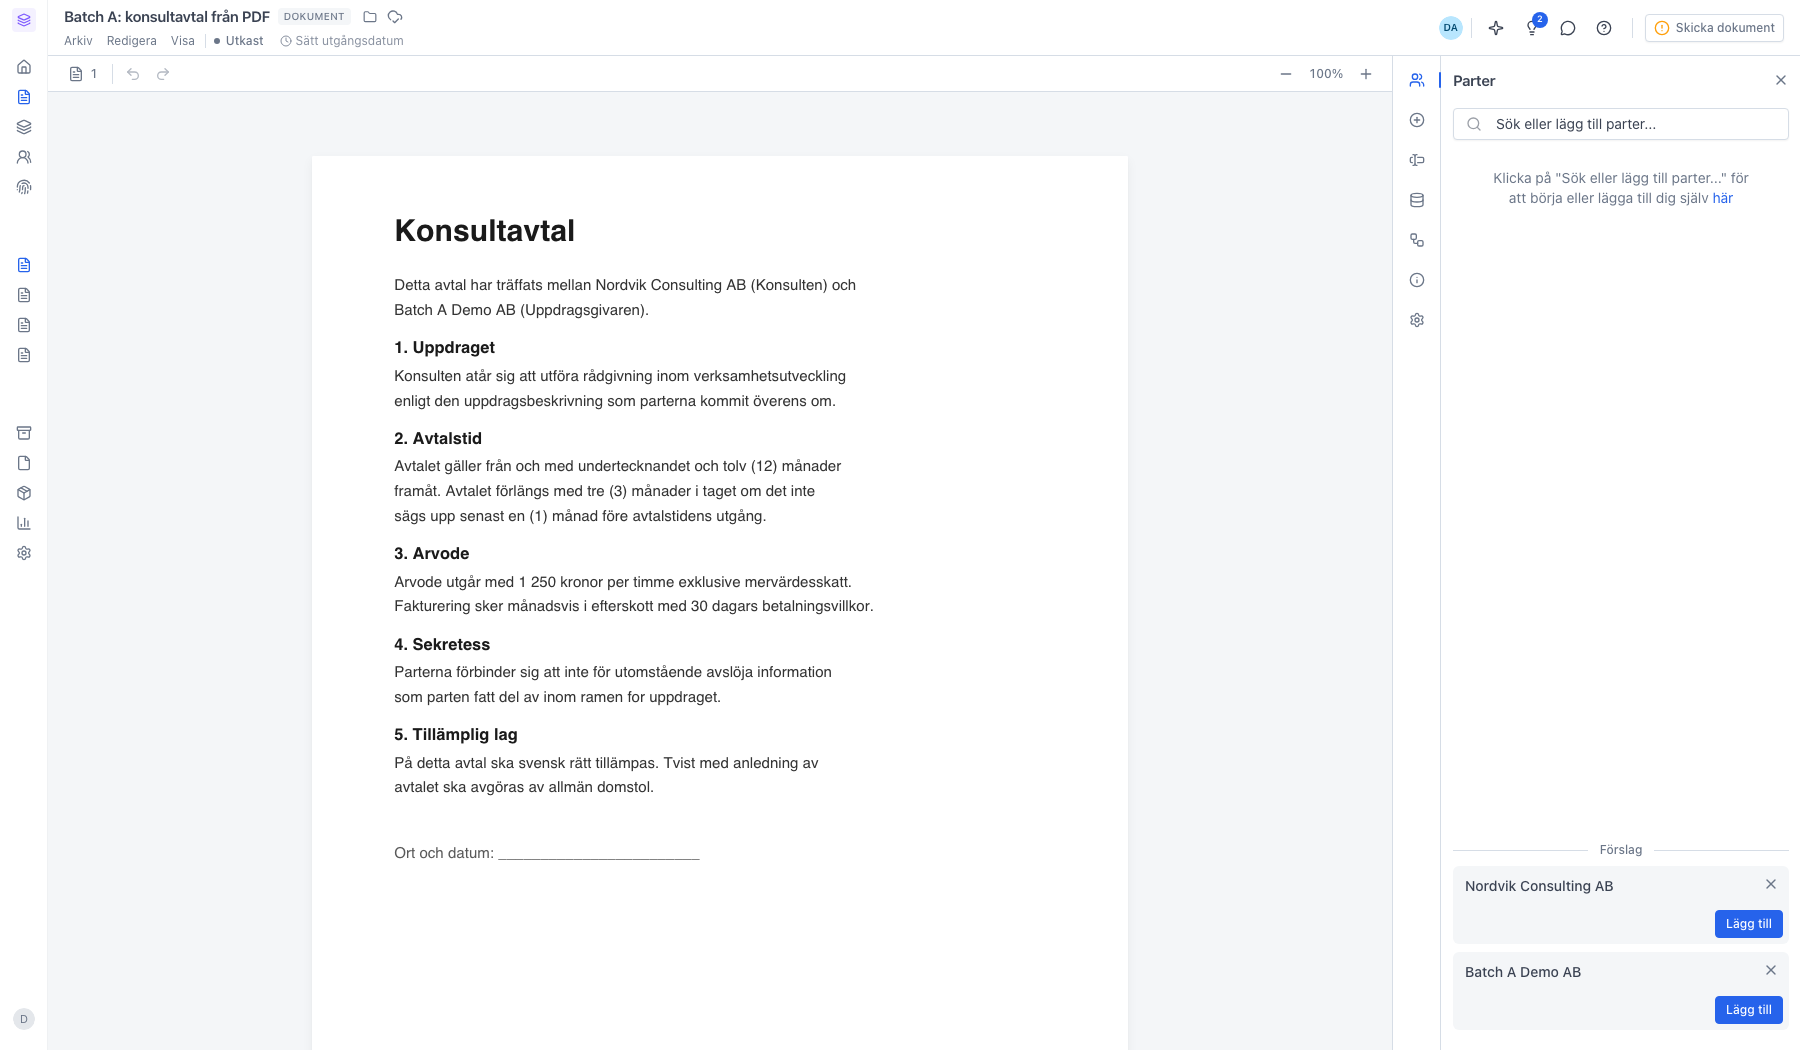
Task: Open the Redigera menu
Action: pos(132,41)
